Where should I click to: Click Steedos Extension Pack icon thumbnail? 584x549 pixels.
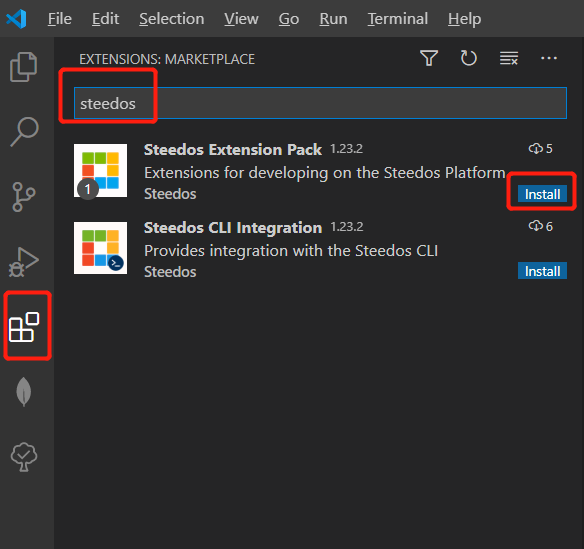100,171
